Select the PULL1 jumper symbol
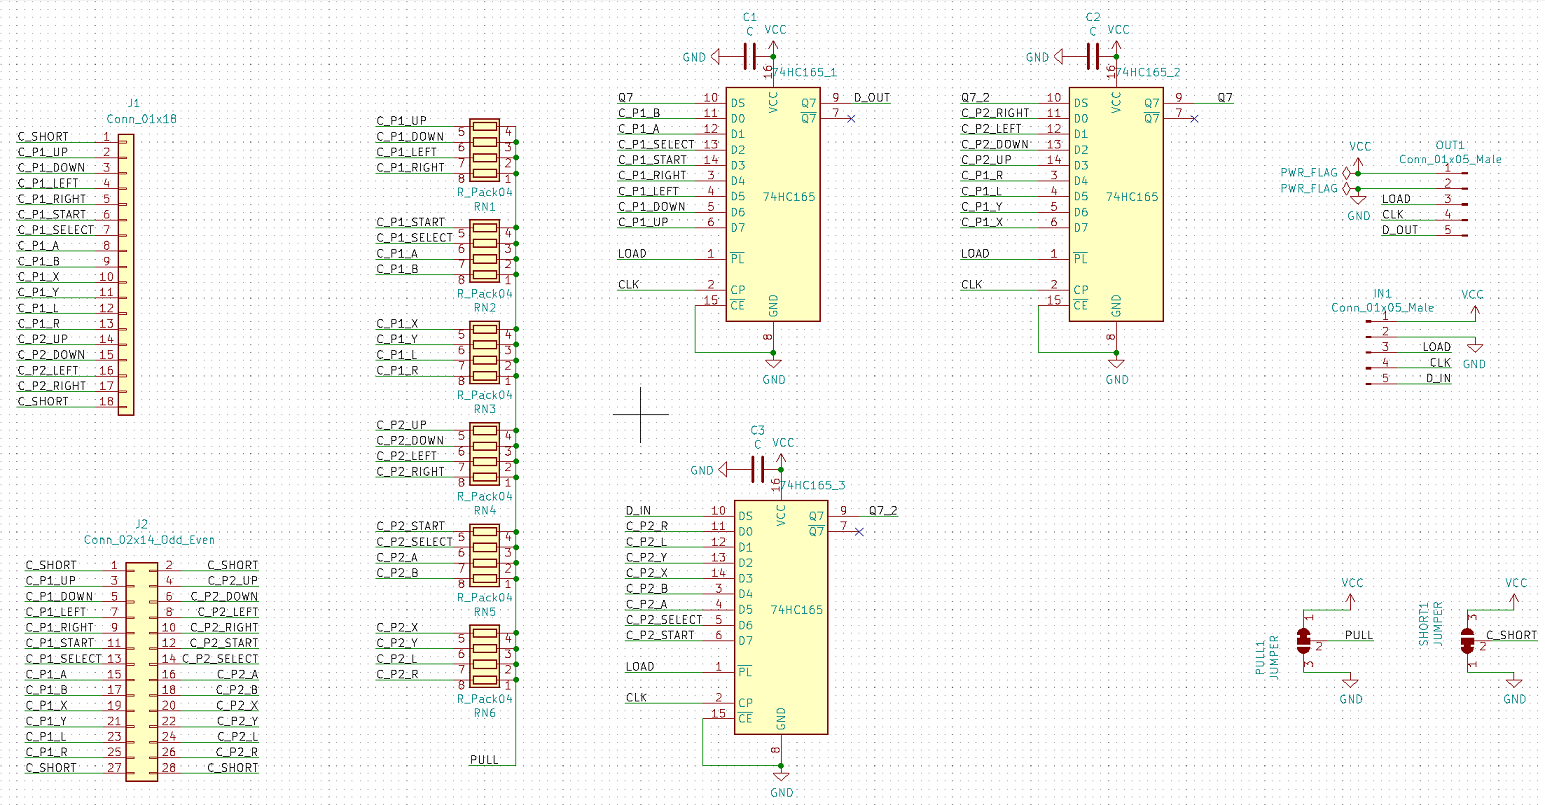 pyautogui.click(x=1304, y=641)
